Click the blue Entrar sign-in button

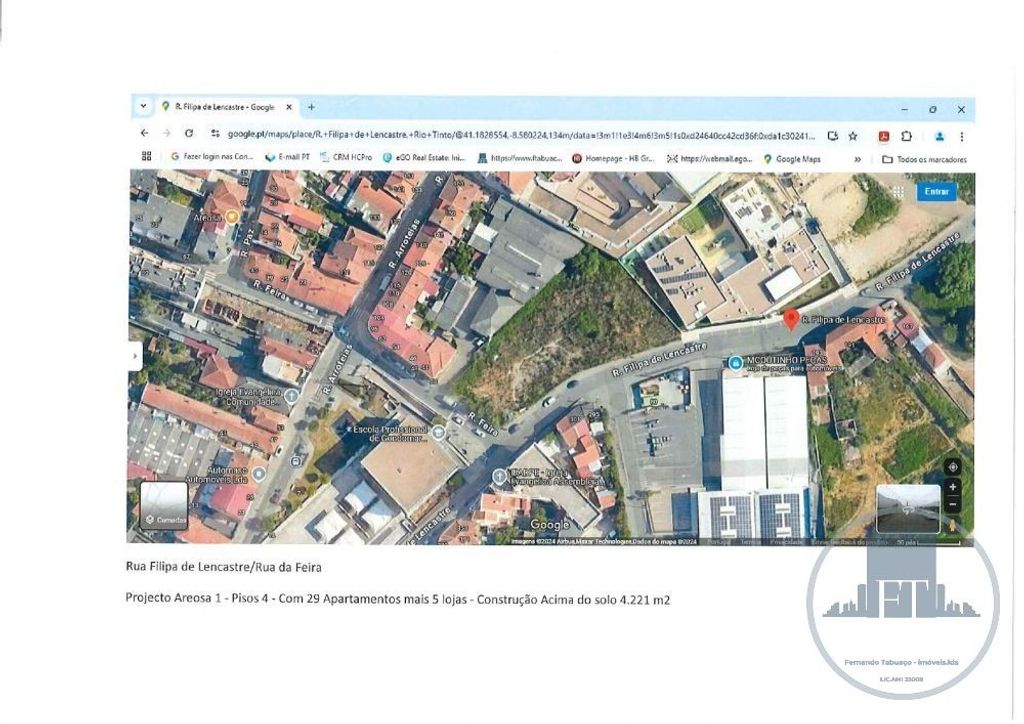[x=936, y=192]
